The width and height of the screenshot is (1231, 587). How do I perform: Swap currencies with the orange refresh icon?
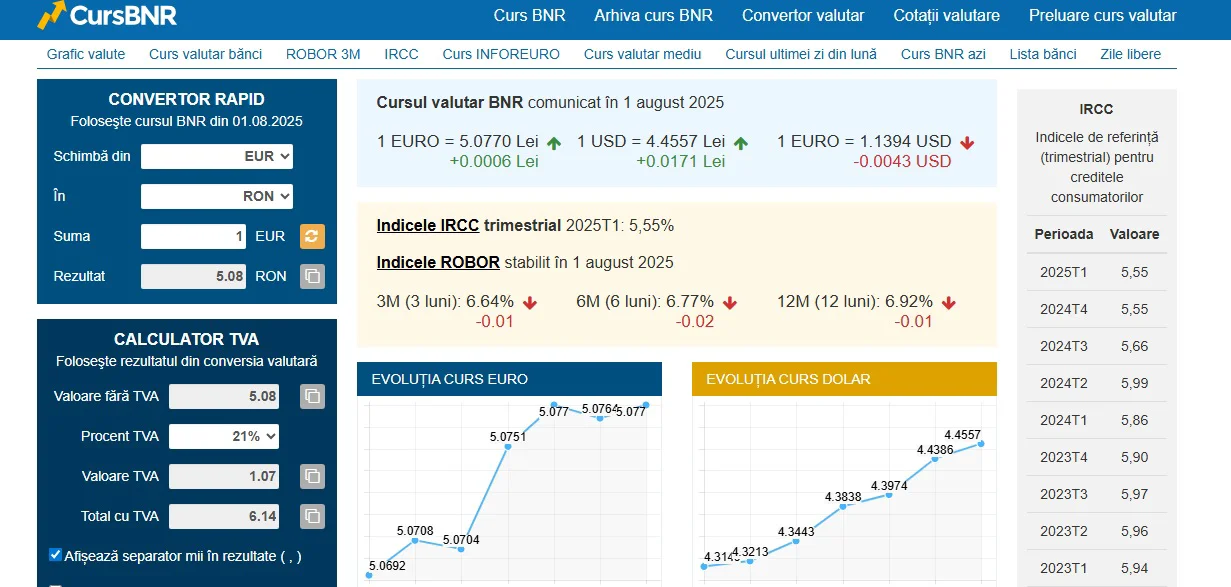pos(313,236)
